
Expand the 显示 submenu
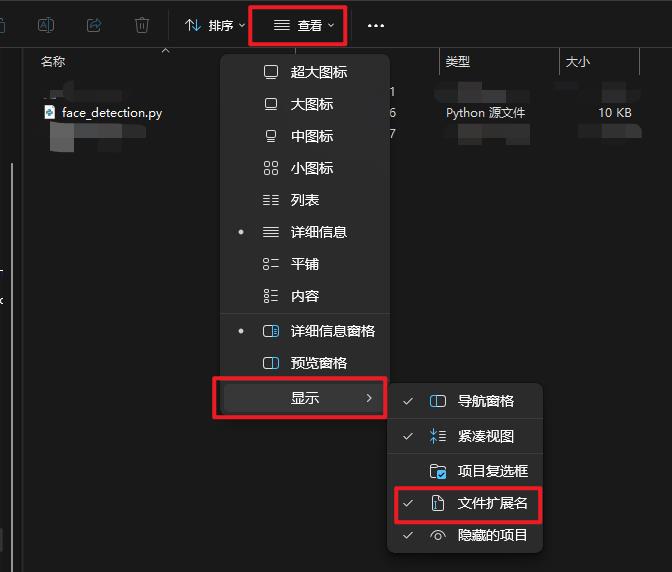pos(303,398)
